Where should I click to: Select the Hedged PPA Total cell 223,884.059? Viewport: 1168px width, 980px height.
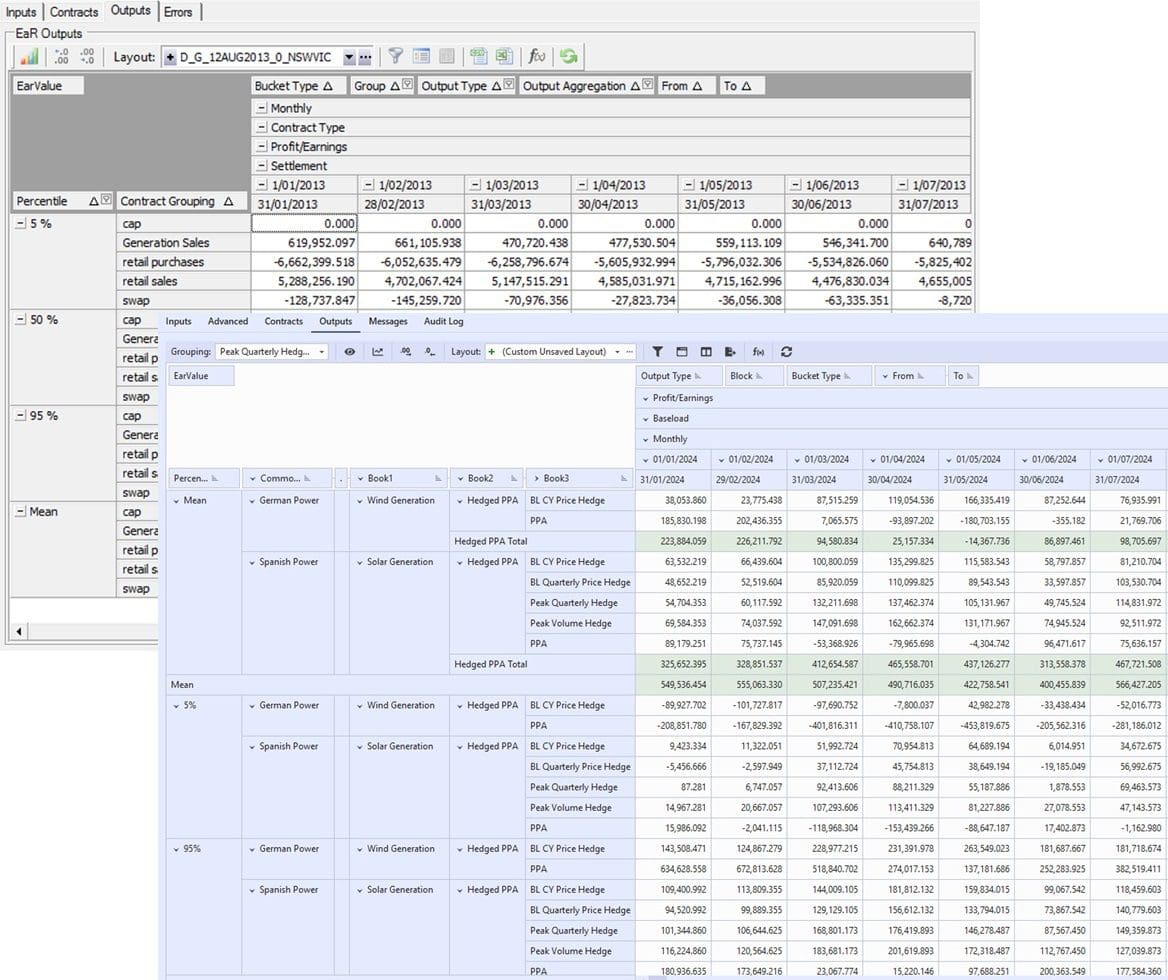673,541
